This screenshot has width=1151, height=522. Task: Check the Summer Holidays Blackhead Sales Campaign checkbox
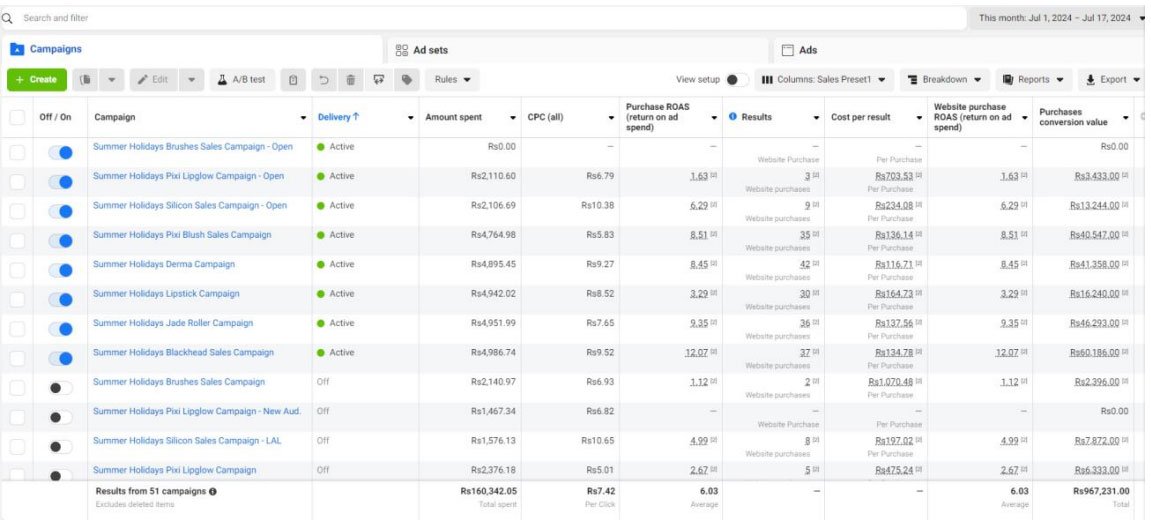point(17,358)
